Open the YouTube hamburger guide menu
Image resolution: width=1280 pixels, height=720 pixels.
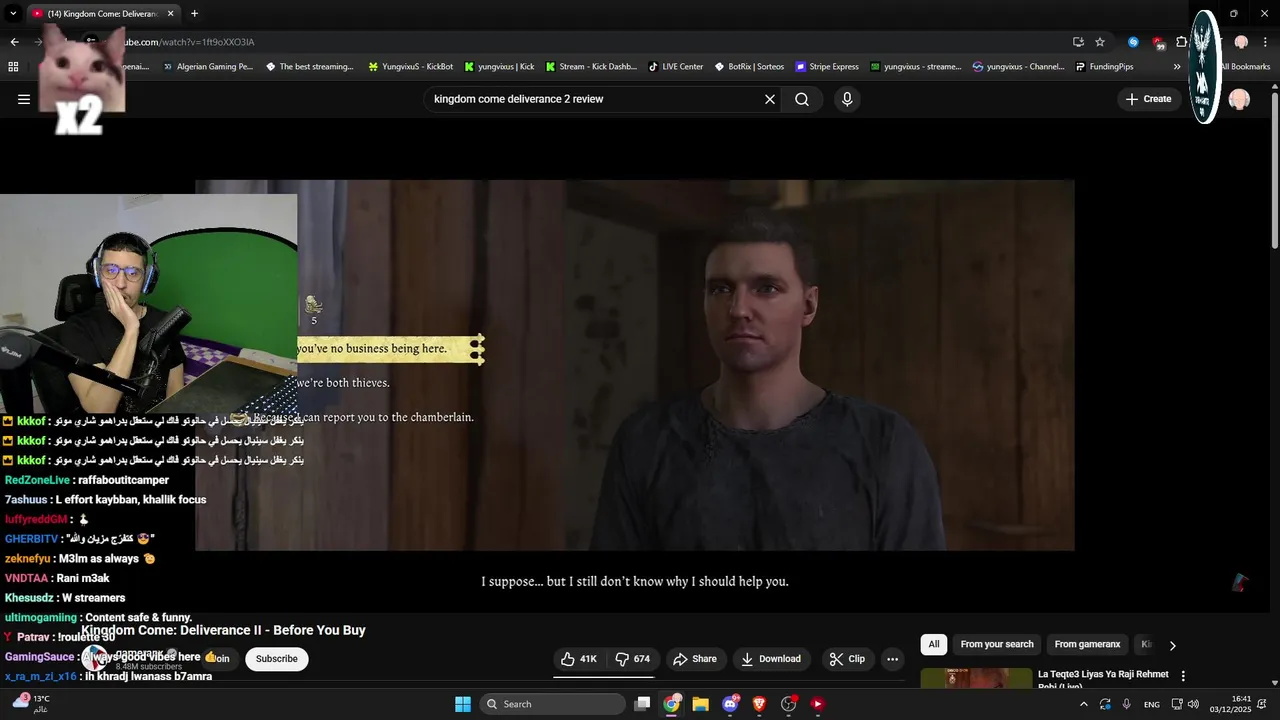click(x=24, y=99)
